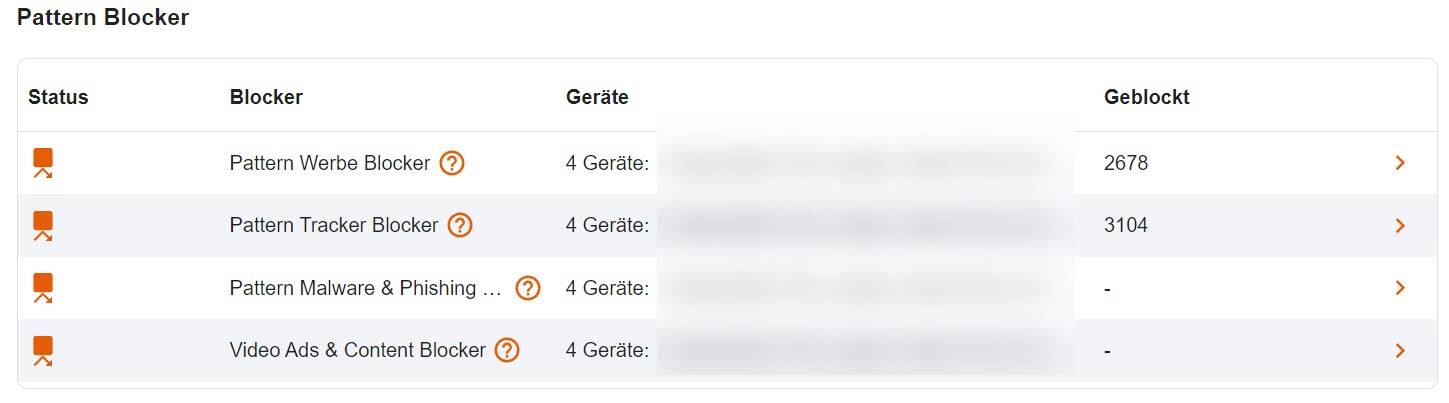1449x403 pixels.
Task: Click the Pattern Tracker Blocker status icon
Action: 42,226
